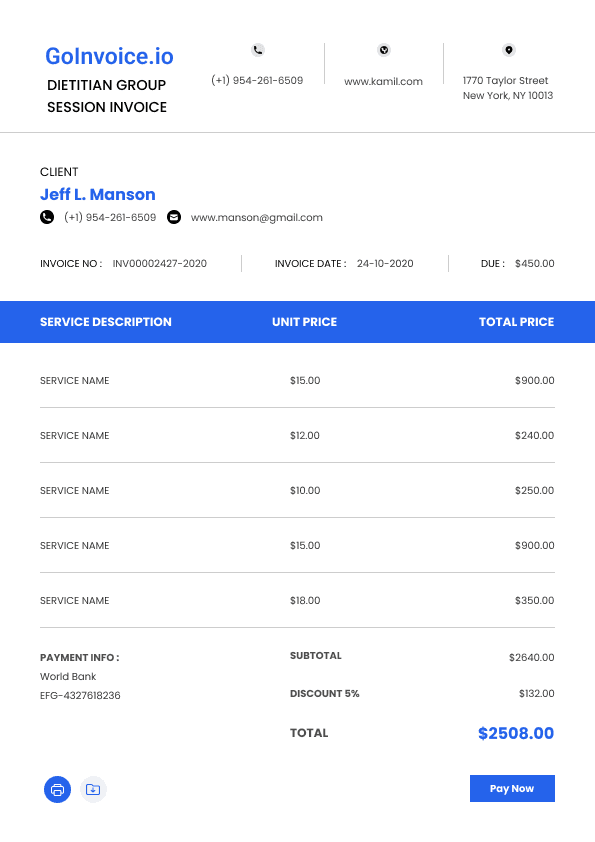Click the total amount $2508.00
The height and width of the screenshot is (842, 595).
pos(516,733)
